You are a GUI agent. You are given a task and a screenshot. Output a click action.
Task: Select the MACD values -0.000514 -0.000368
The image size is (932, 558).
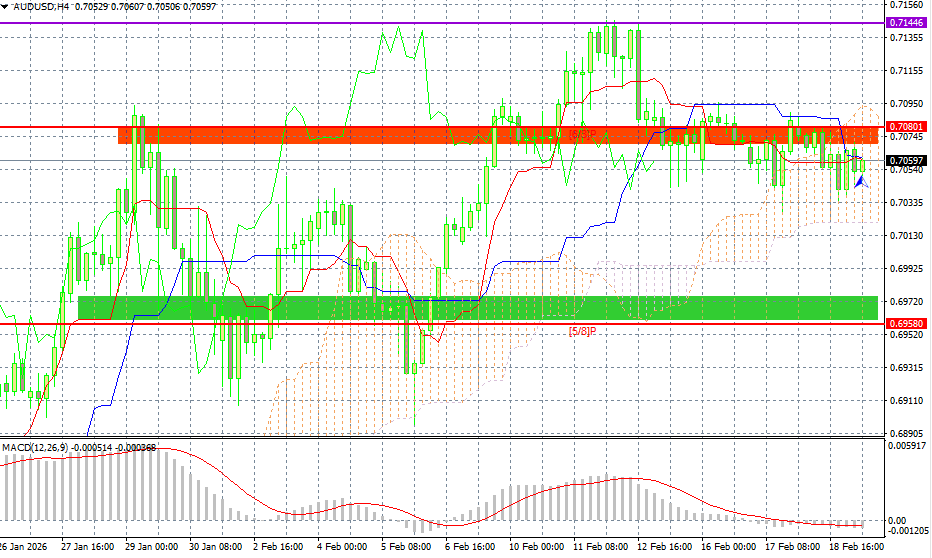coord(114,447)
